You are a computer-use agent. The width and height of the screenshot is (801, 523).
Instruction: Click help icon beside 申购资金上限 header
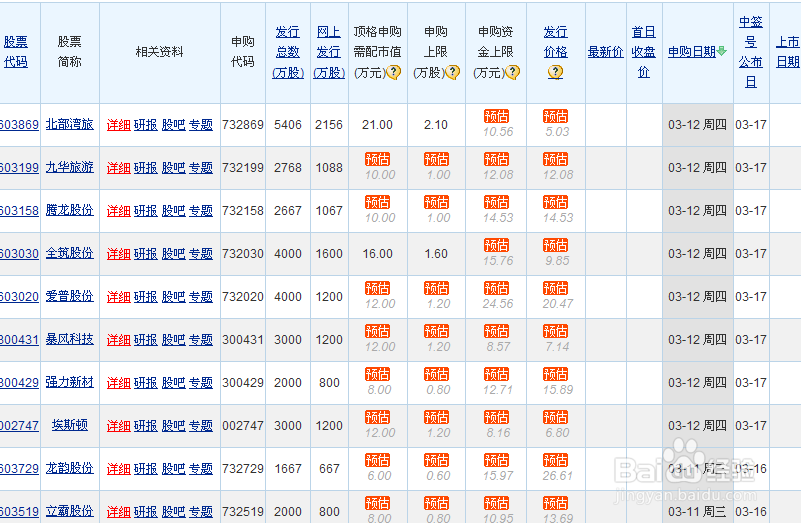tap(512, 73)
